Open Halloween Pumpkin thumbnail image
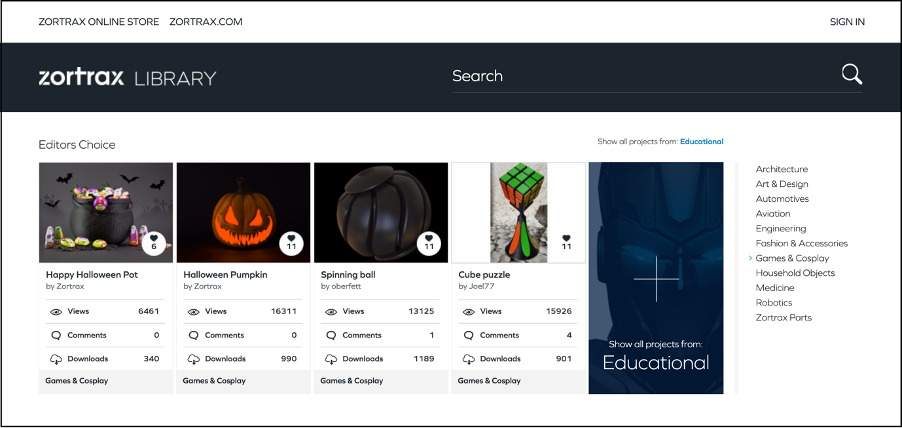Viewport: 902px width, 428px height. coord(243,212)
